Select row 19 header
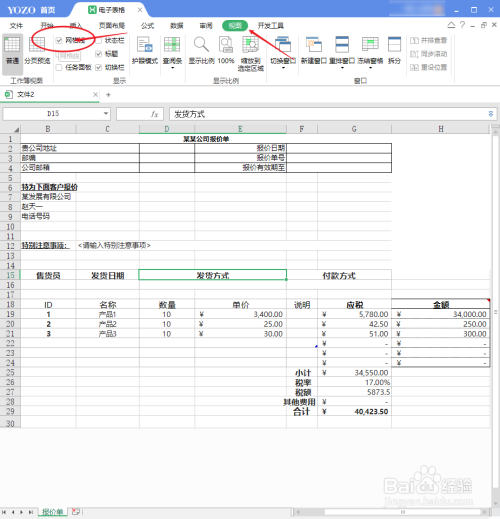 click(10, 314)
